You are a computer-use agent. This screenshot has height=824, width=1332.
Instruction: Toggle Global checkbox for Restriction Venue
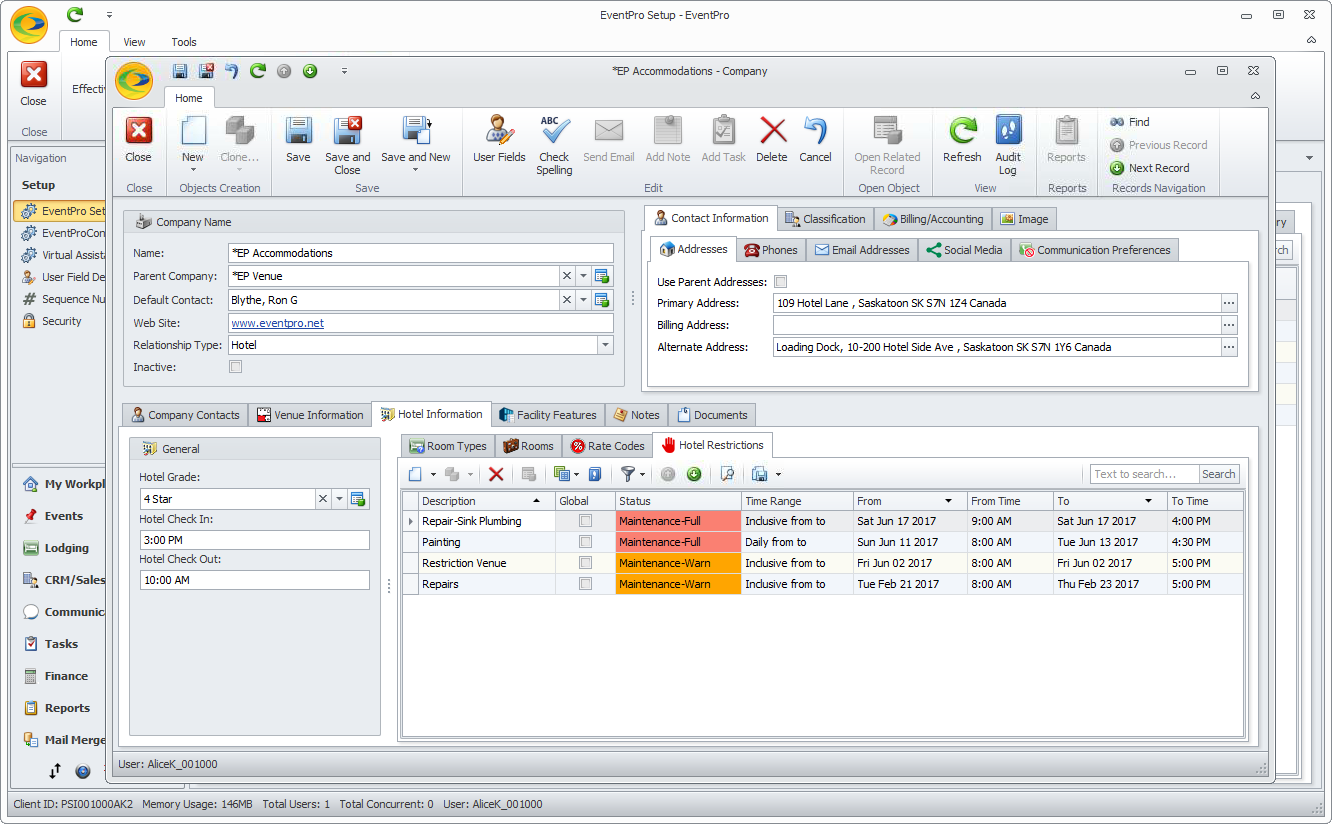pyautogui.click(x=586, y=563)
